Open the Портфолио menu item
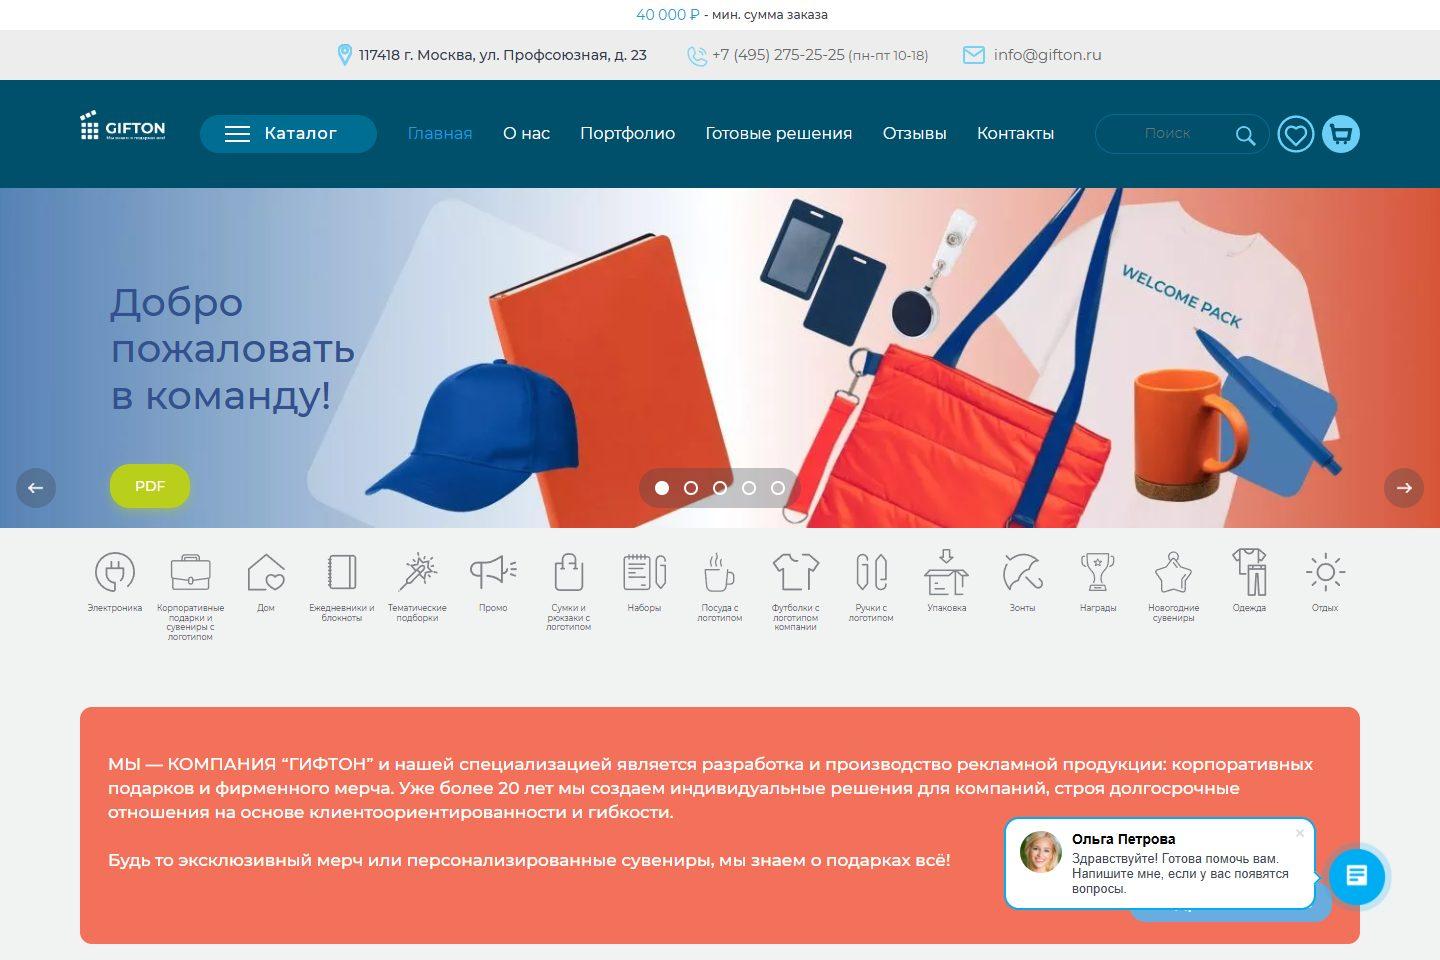Viewport: 1440px width, 960px height. pos(627,134)
